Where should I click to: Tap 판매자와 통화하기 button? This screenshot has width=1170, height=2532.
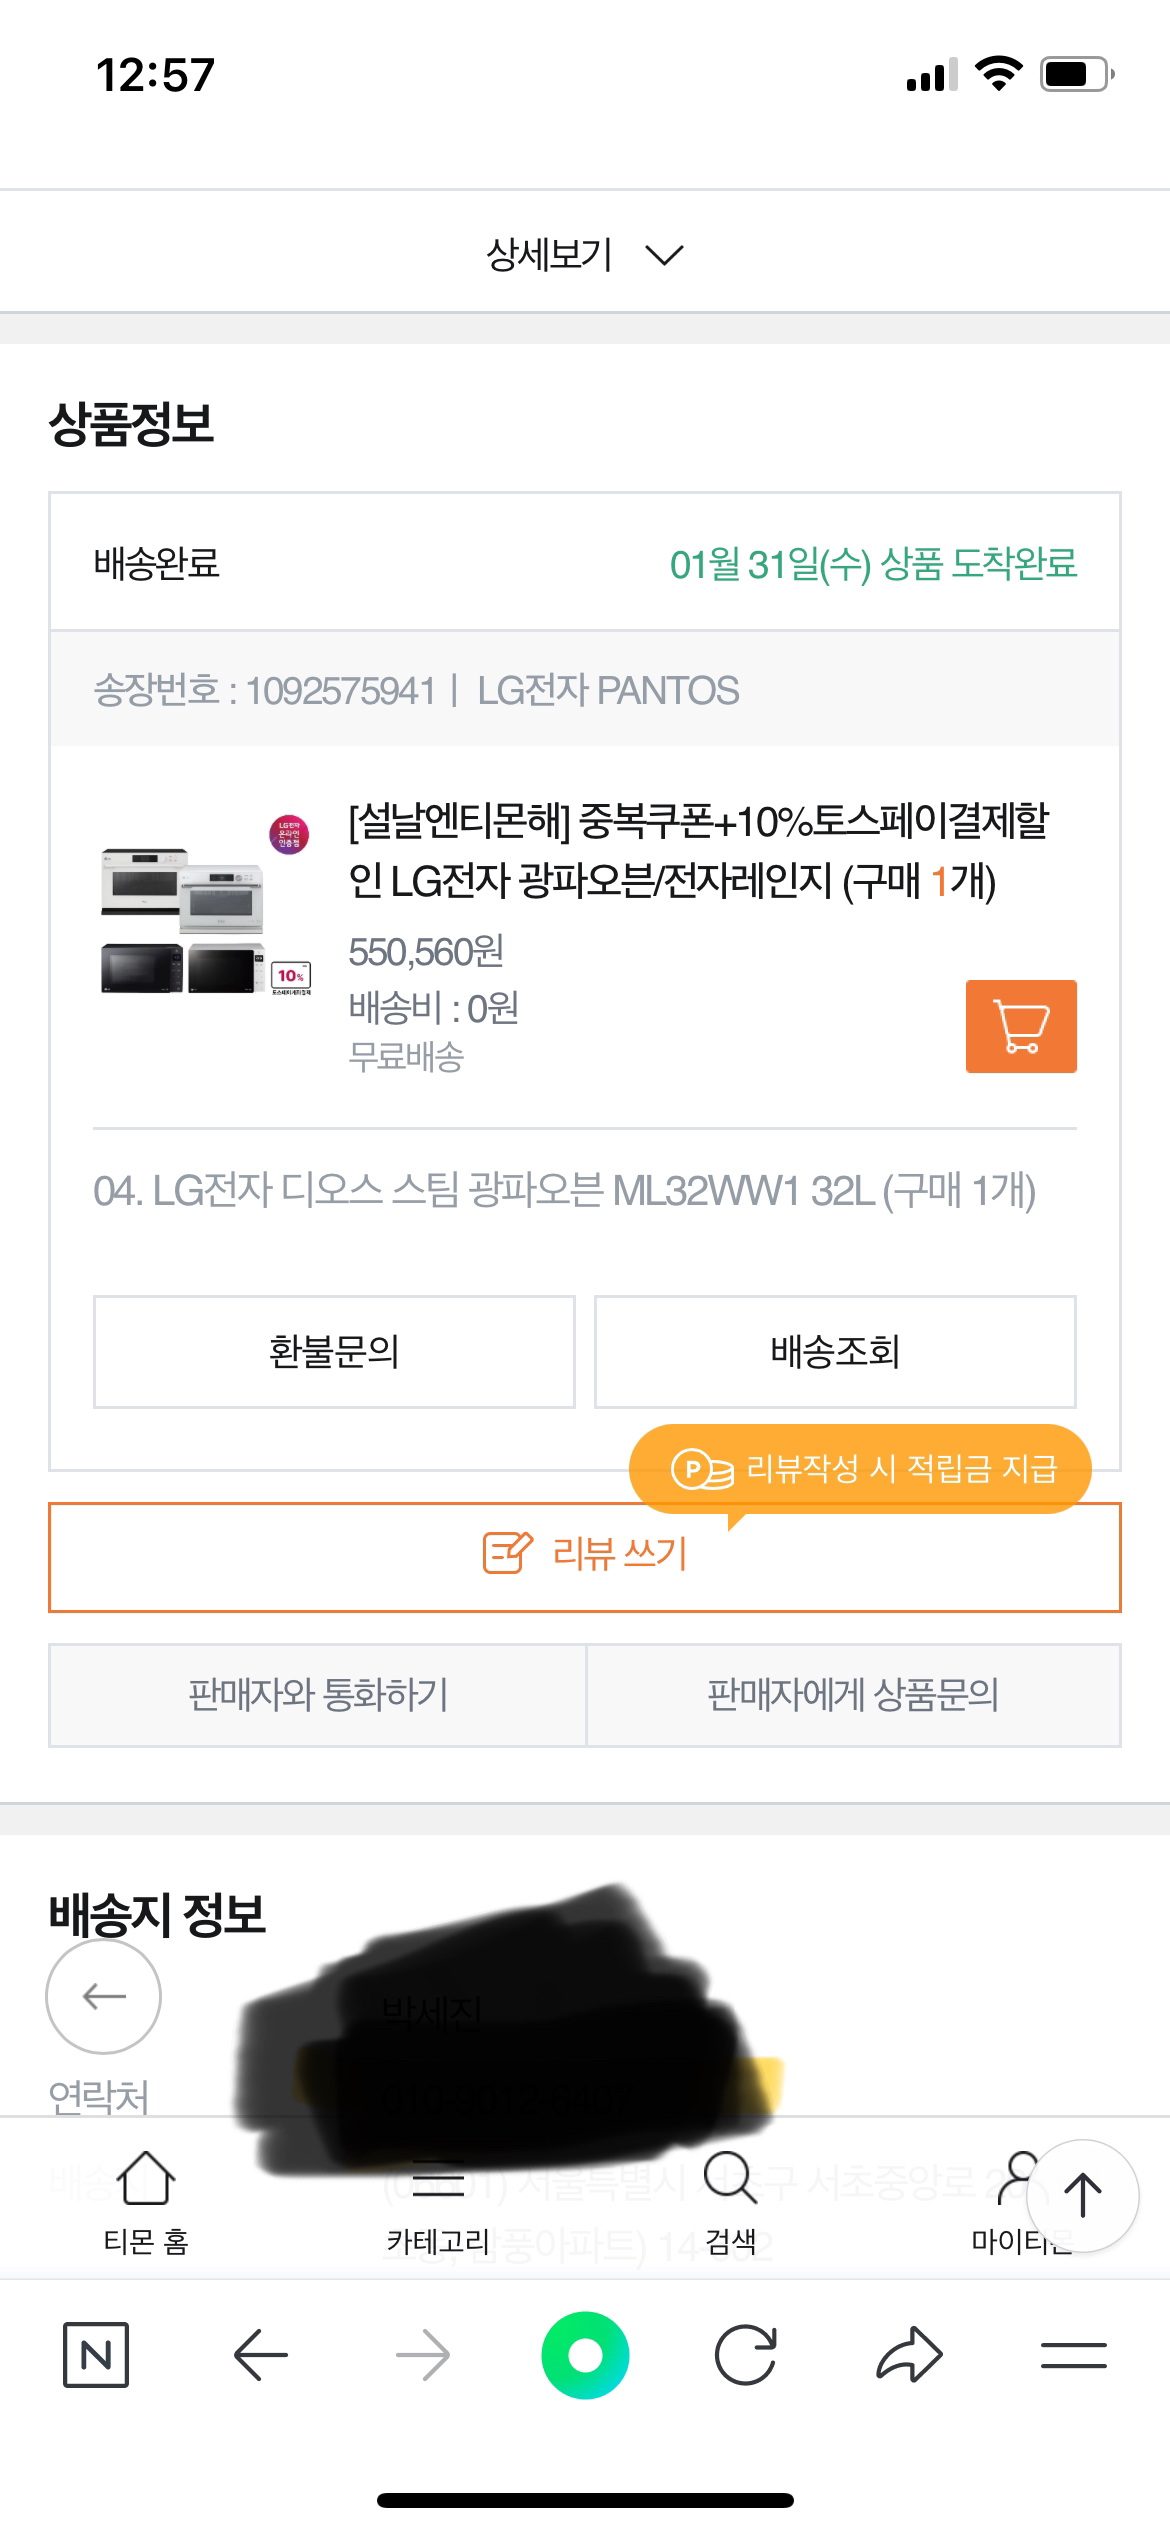[318, 1695]
